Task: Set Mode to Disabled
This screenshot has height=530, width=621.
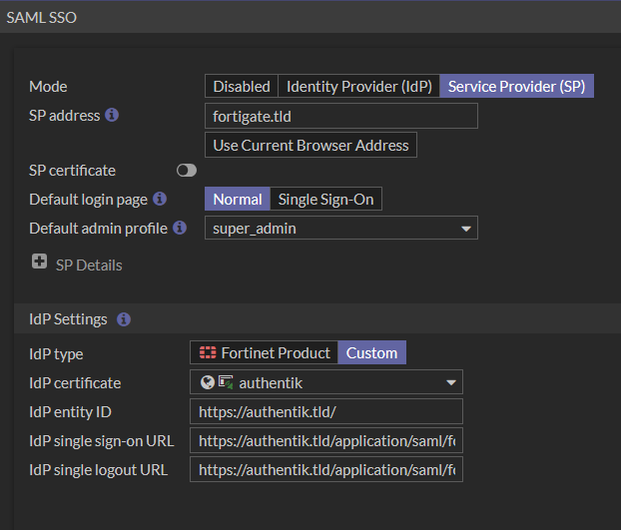Action: tap(241, 86)
